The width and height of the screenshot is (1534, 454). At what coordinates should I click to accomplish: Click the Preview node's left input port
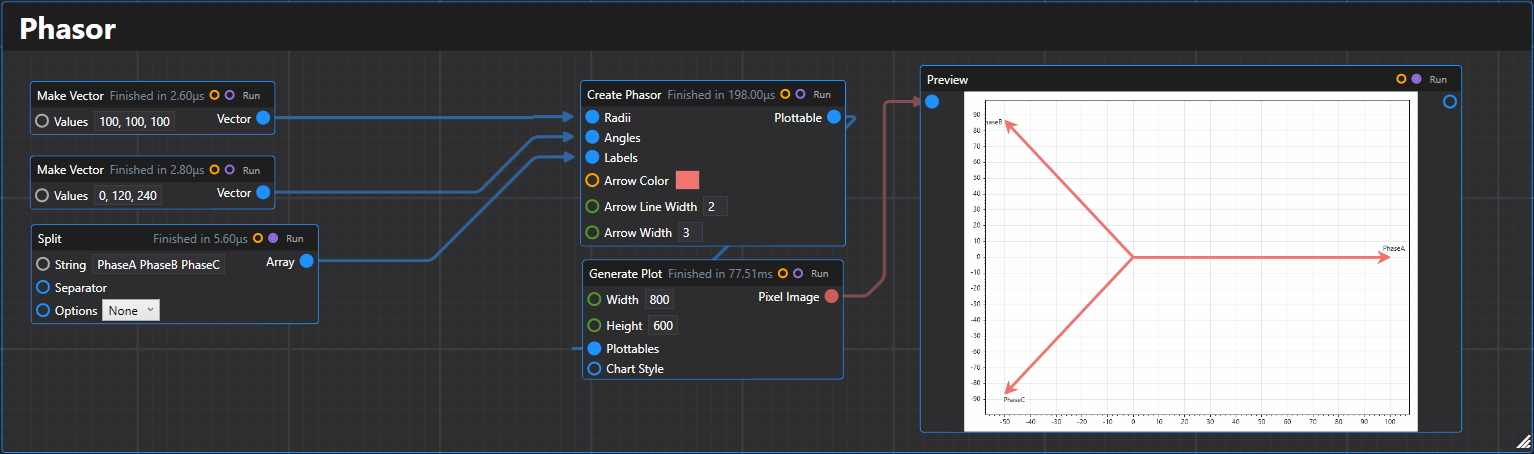tap(932, 101)
